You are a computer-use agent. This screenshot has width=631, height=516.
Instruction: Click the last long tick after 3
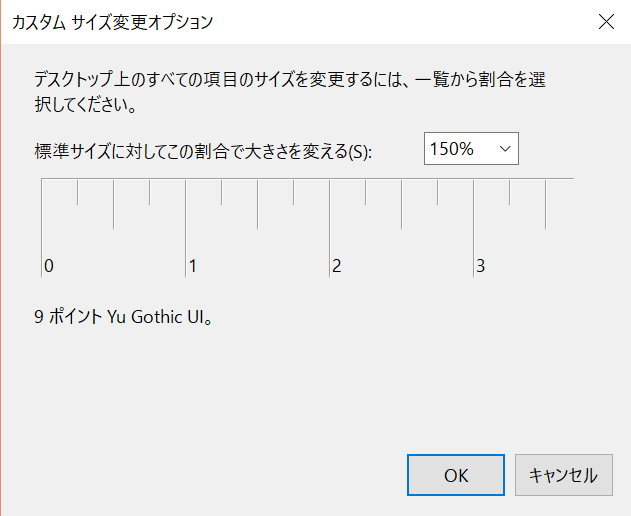click(546, 203)
